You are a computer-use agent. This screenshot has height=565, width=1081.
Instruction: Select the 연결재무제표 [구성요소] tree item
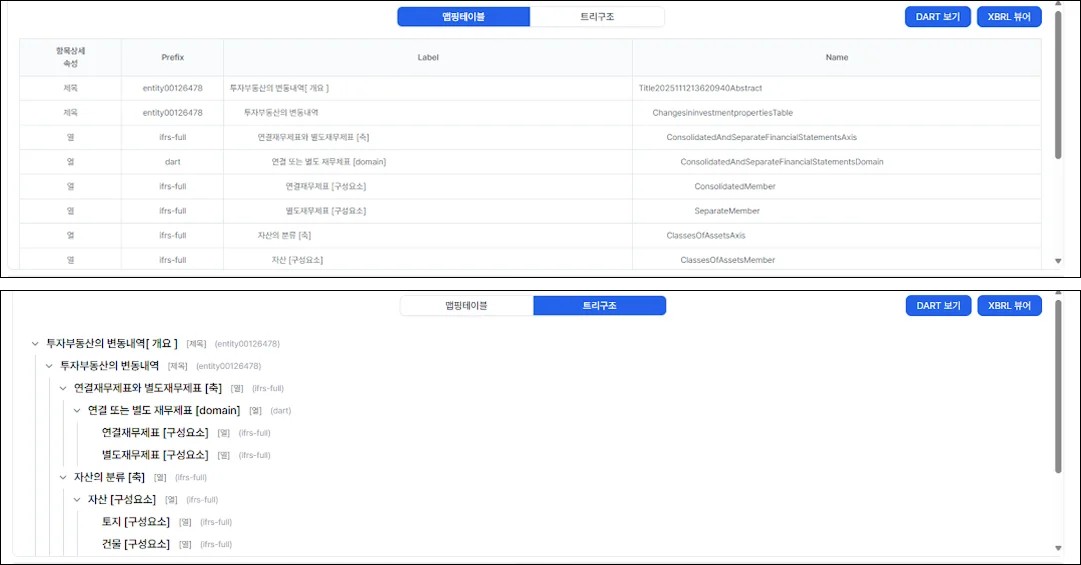155,433
